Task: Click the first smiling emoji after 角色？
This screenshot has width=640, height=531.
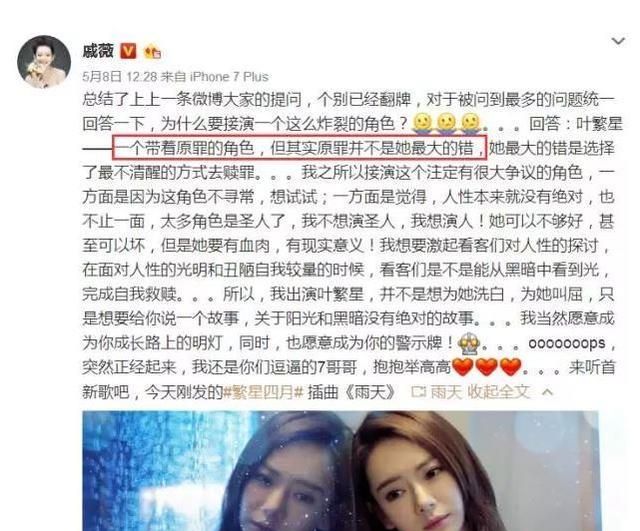Action: click(x=422, y=124)
